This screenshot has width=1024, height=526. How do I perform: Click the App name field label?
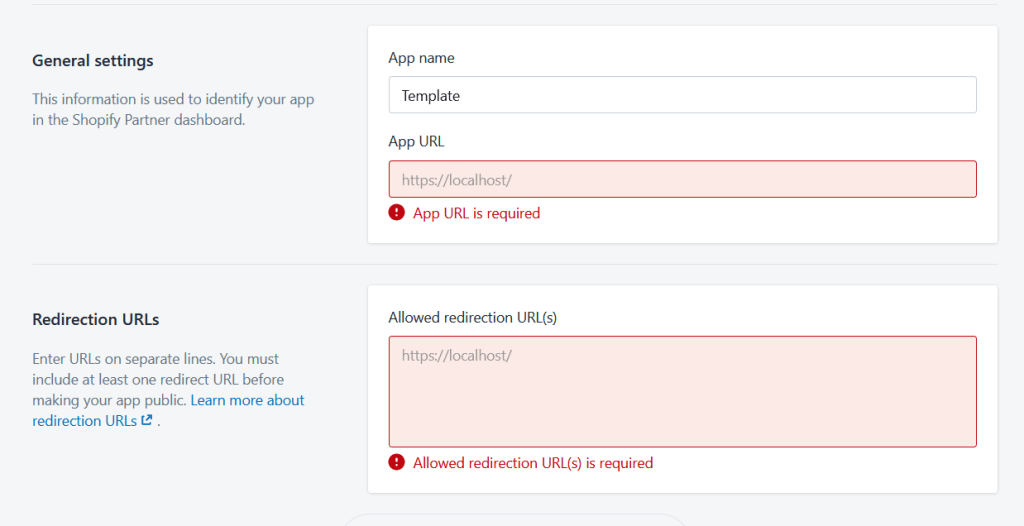tap(421, 58)
